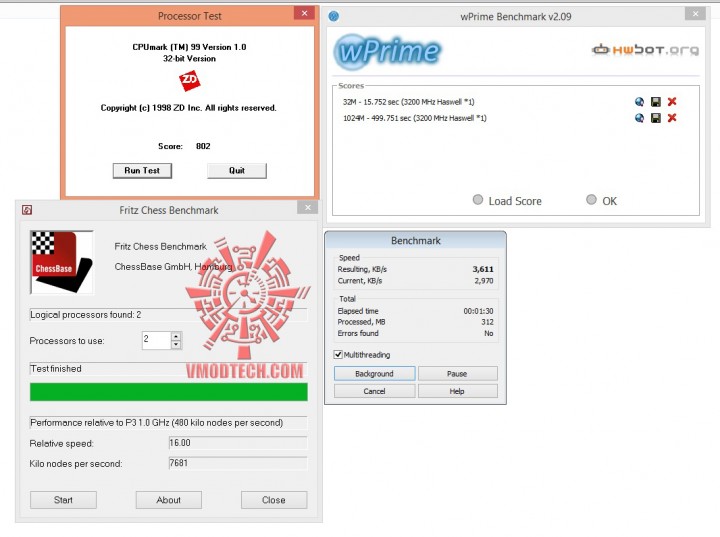Click the wPrime title bar icon
720x537 pixels.
(334, 17)
